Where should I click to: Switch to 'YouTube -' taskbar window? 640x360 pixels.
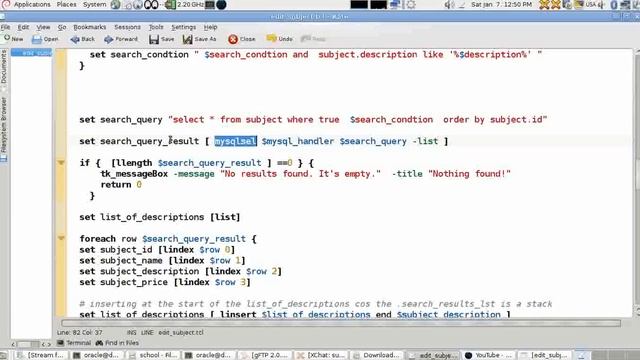(x=488, y=355)
